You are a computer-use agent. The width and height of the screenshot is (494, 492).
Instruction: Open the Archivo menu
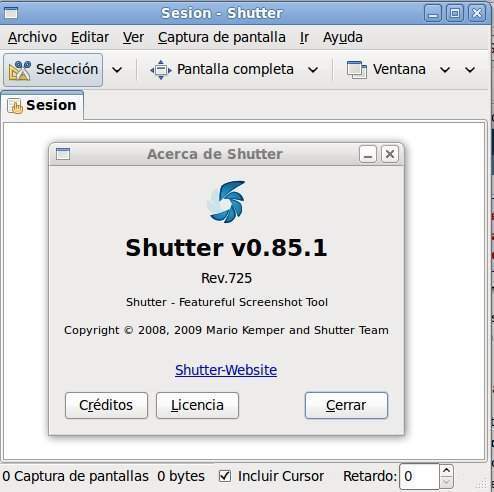coord(32,37)
